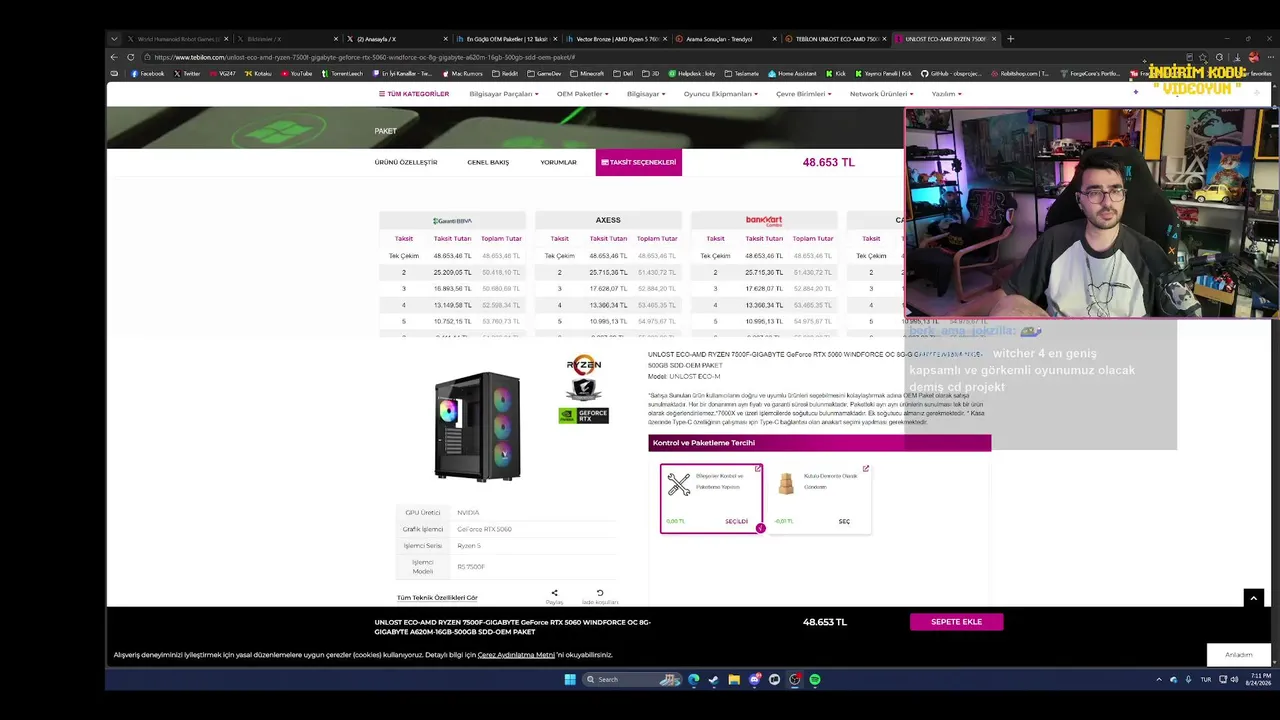This screenshot has width=1280, height=720.
Task: Open a new browser tab with plus icon
Action: (x=1010, y=39)
